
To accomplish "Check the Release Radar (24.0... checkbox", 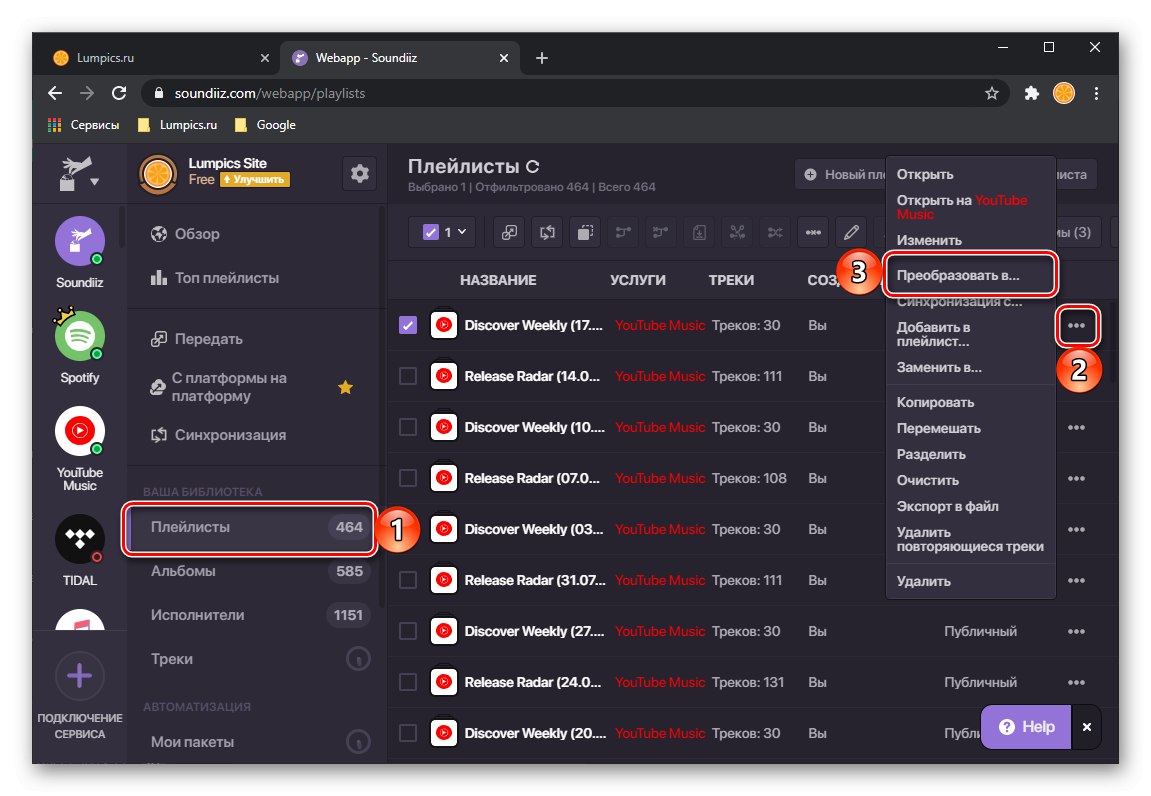I will pyautogui.click(x=408, y=682).
